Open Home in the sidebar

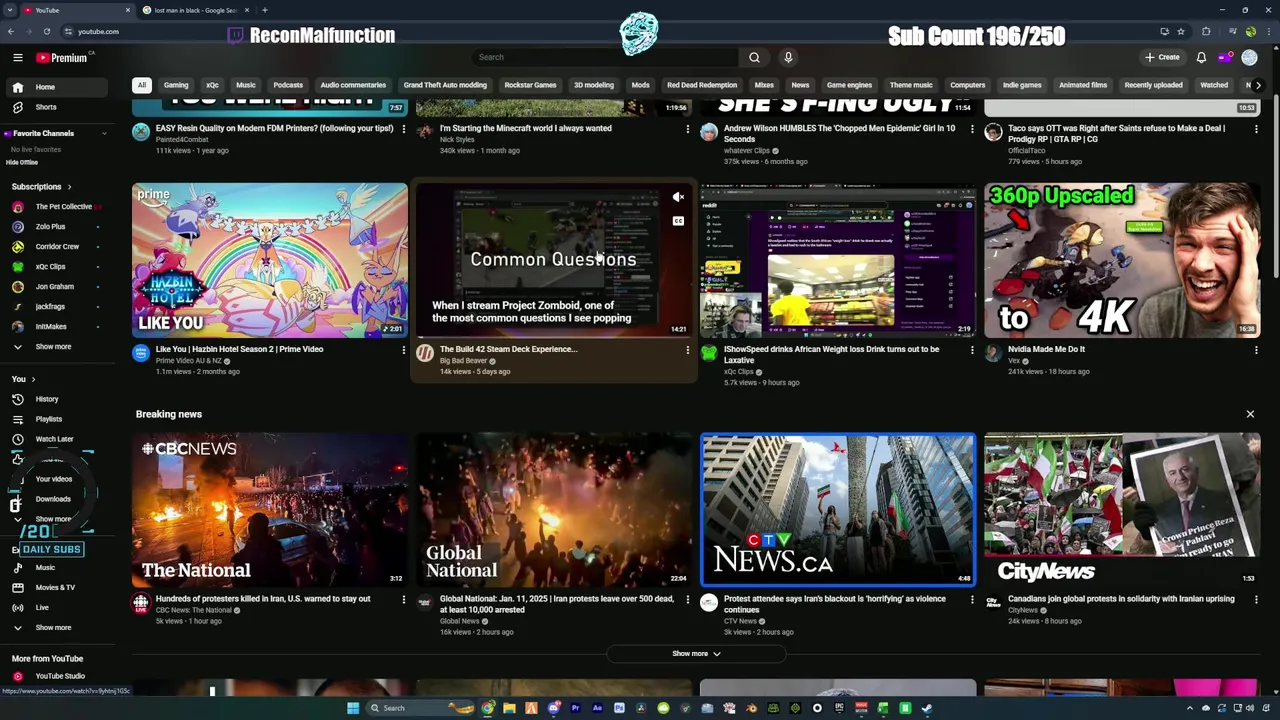tap(55, 87)
